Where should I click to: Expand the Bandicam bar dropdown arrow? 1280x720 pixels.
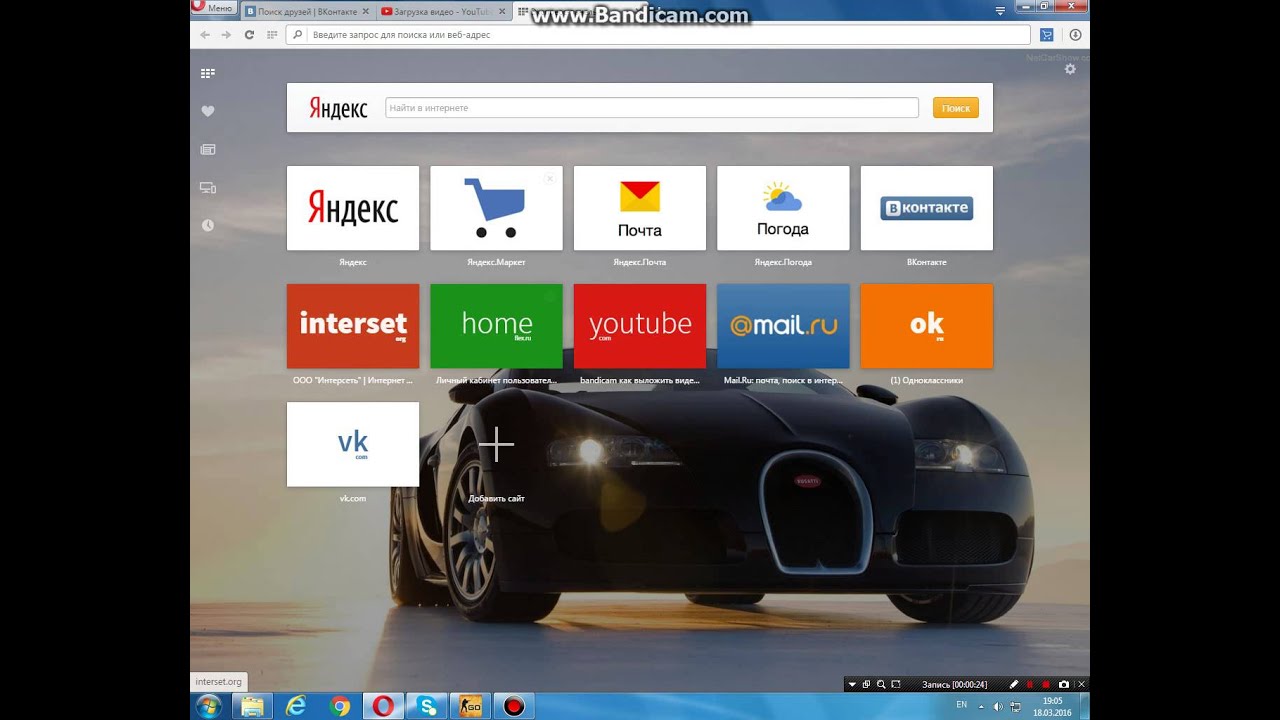click(852, 684)
